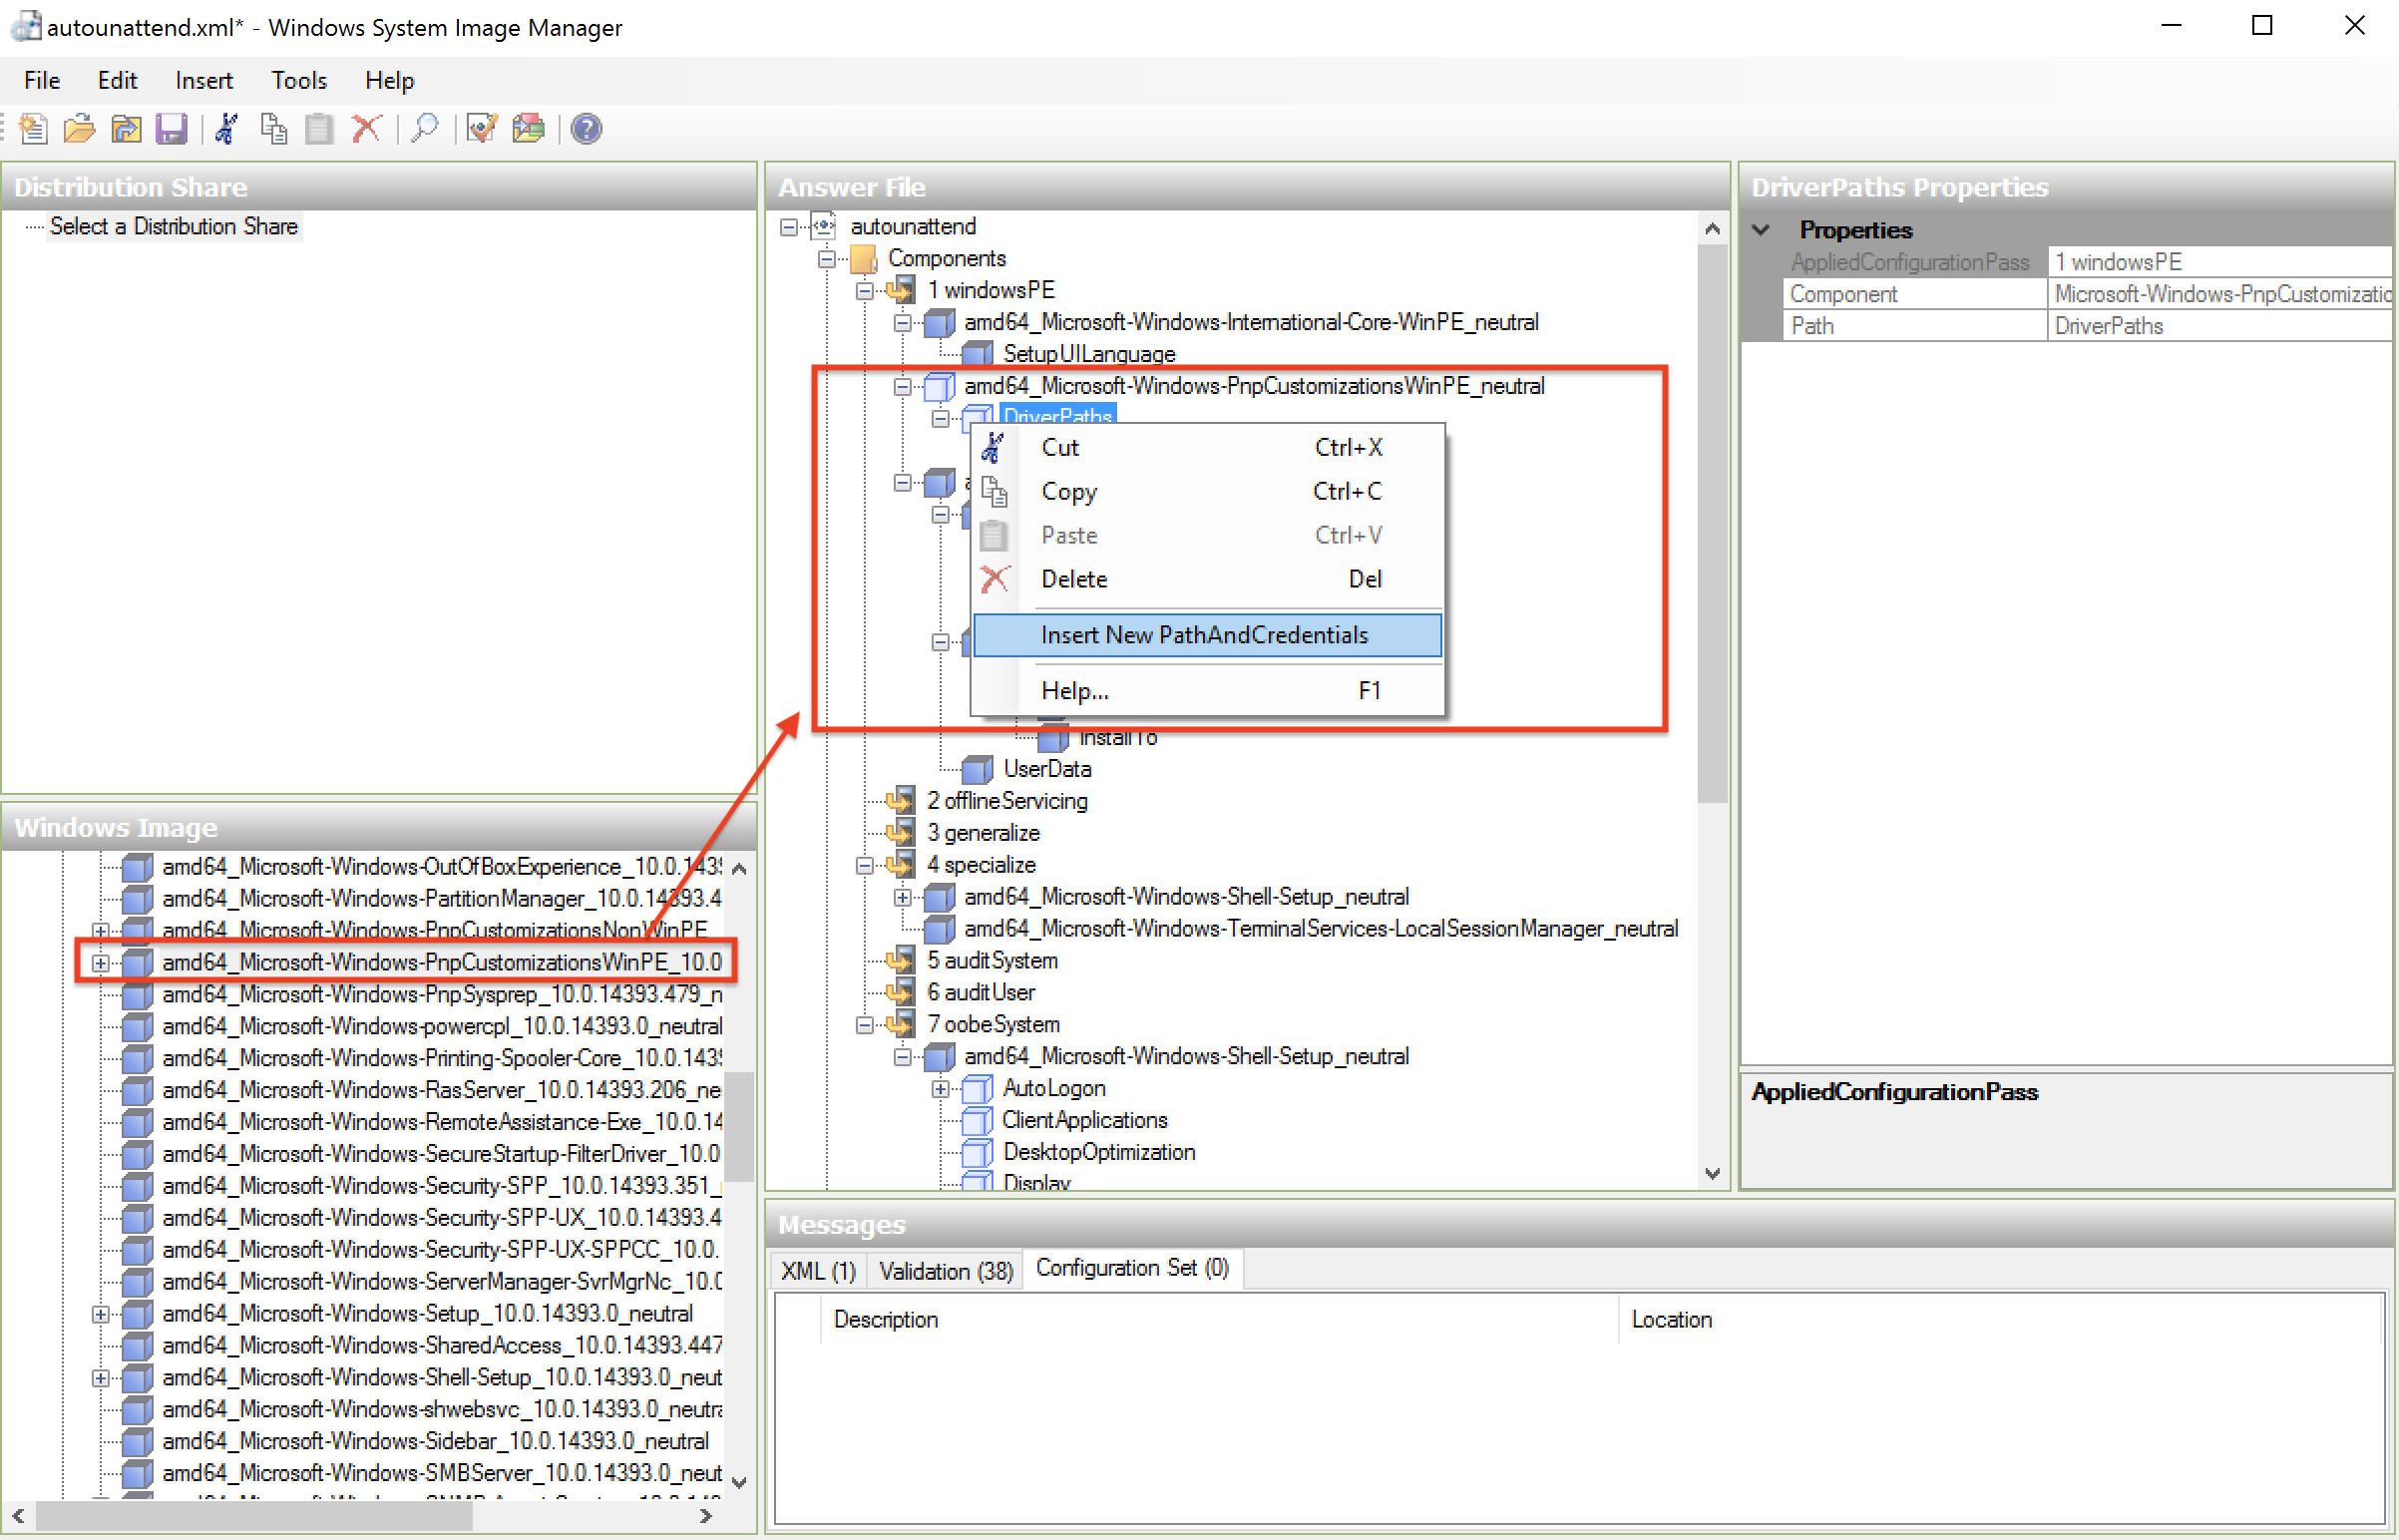Collapse PnpCustomizationsWinPE_neutral in Answer File
The width and height of the screenshot is (2399, 1540).
point(903,386)
